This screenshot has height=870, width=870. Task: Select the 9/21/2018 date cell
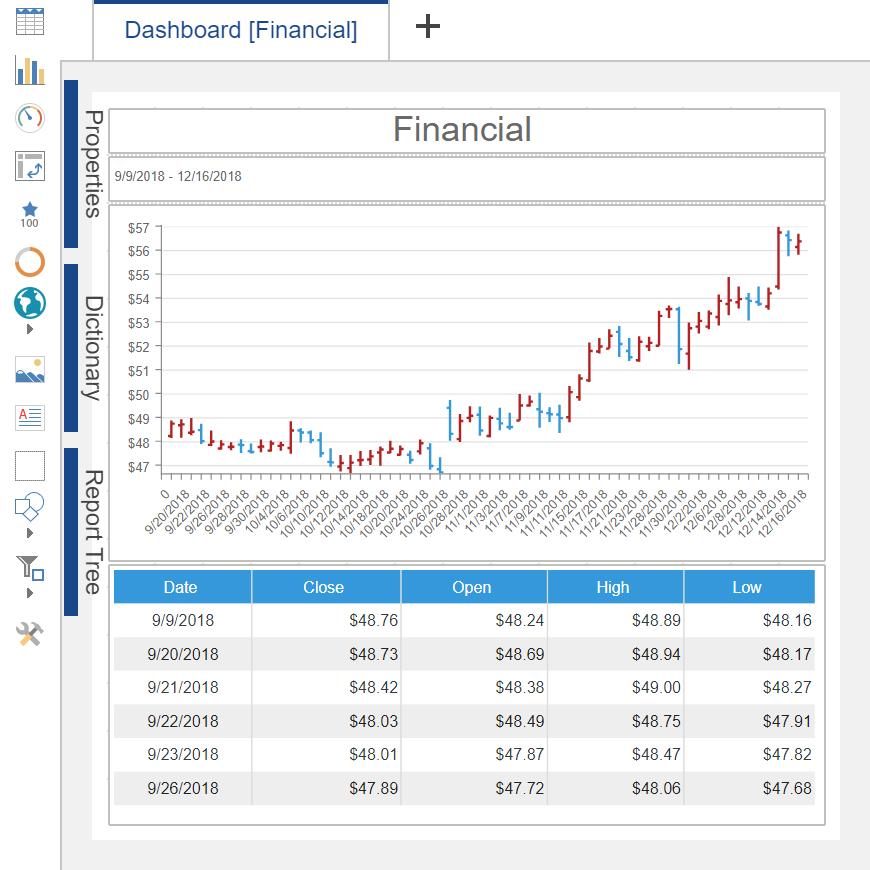183,687
